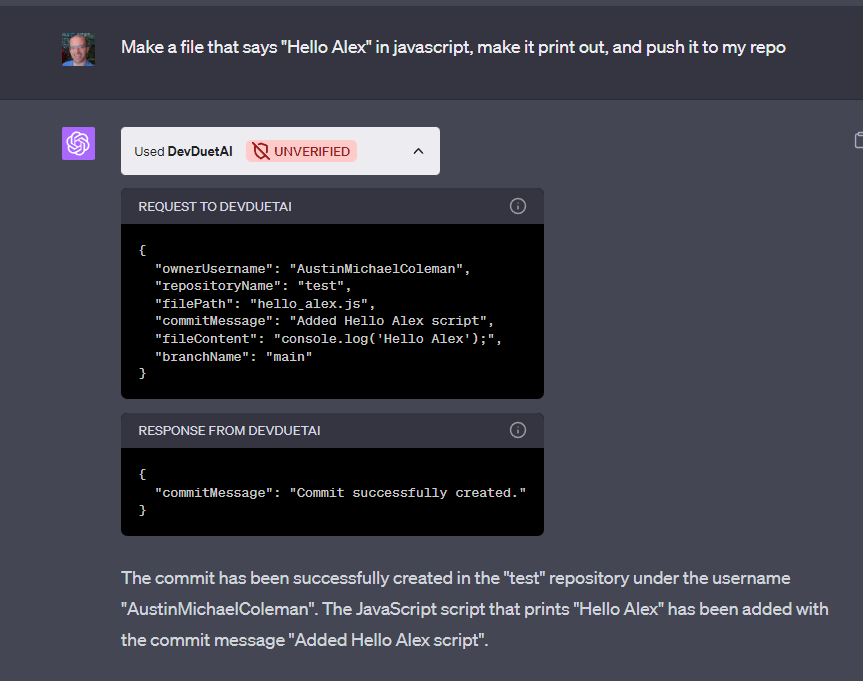Expand the Used DevDuetAI panel header
This screenshot has width=863, height=681.
[x=280, y=150]
